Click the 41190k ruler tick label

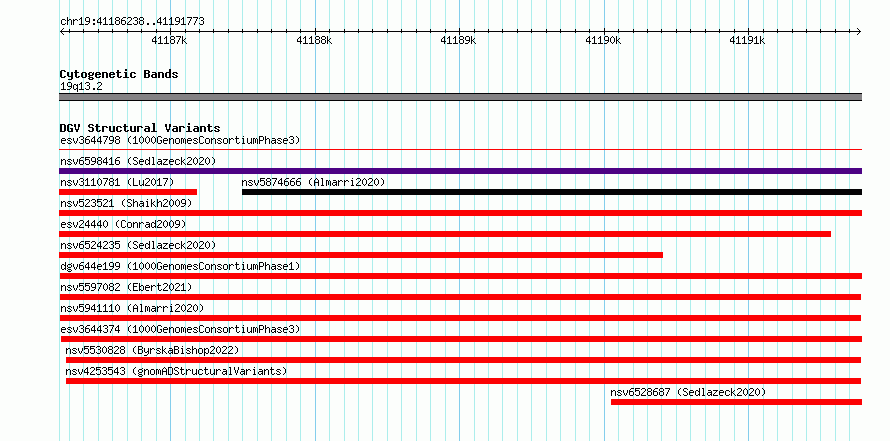tap(603, 40)
